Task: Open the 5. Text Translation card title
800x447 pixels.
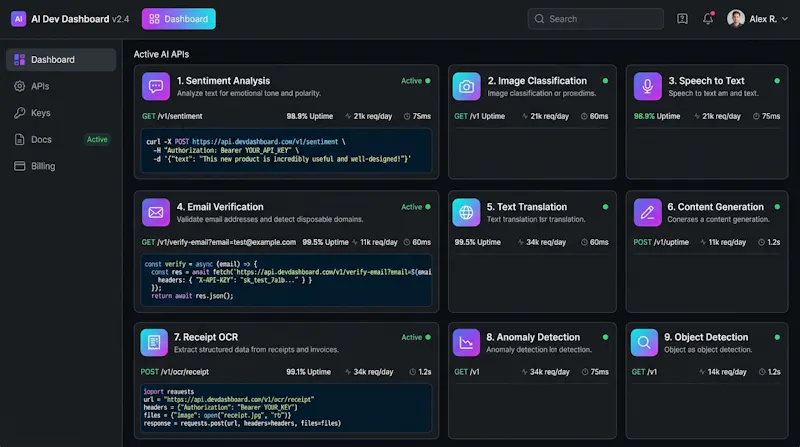Action: (527, 207)
